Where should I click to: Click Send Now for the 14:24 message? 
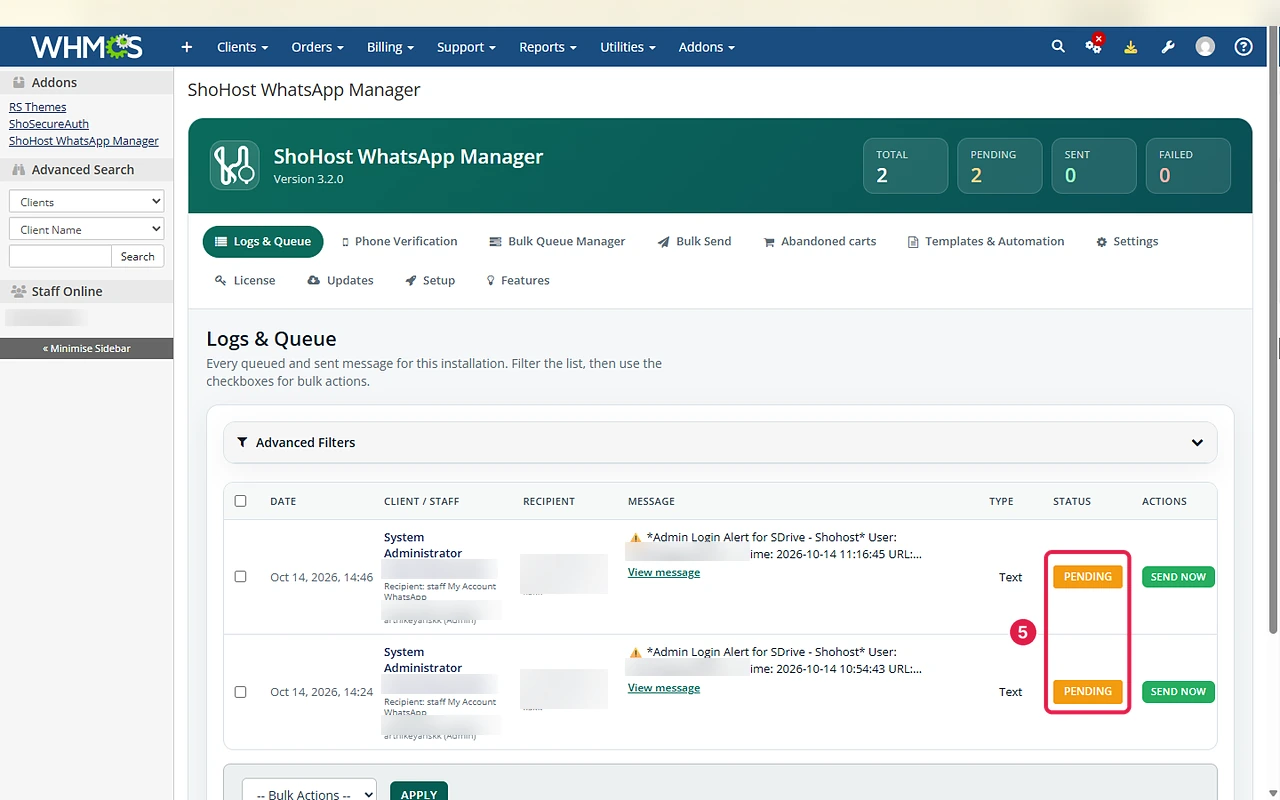click(x=1178, y=692)
